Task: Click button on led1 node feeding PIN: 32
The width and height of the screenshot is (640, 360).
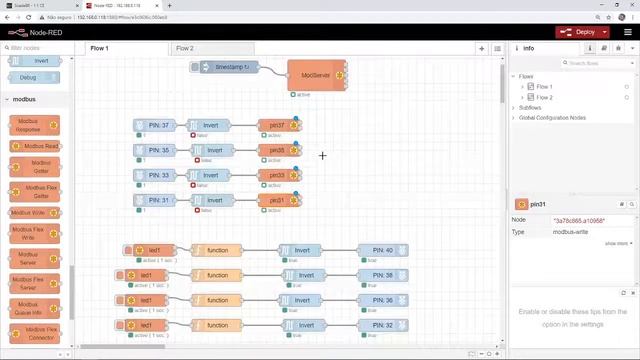Action: [x=120, y=325]
